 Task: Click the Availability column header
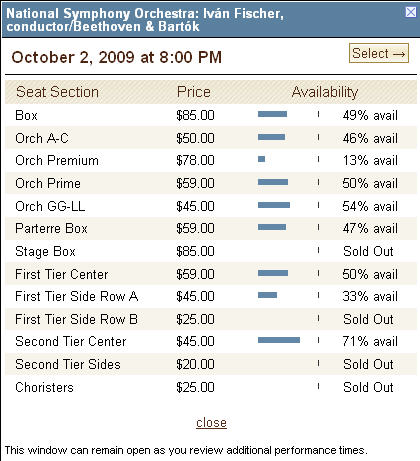325,92
